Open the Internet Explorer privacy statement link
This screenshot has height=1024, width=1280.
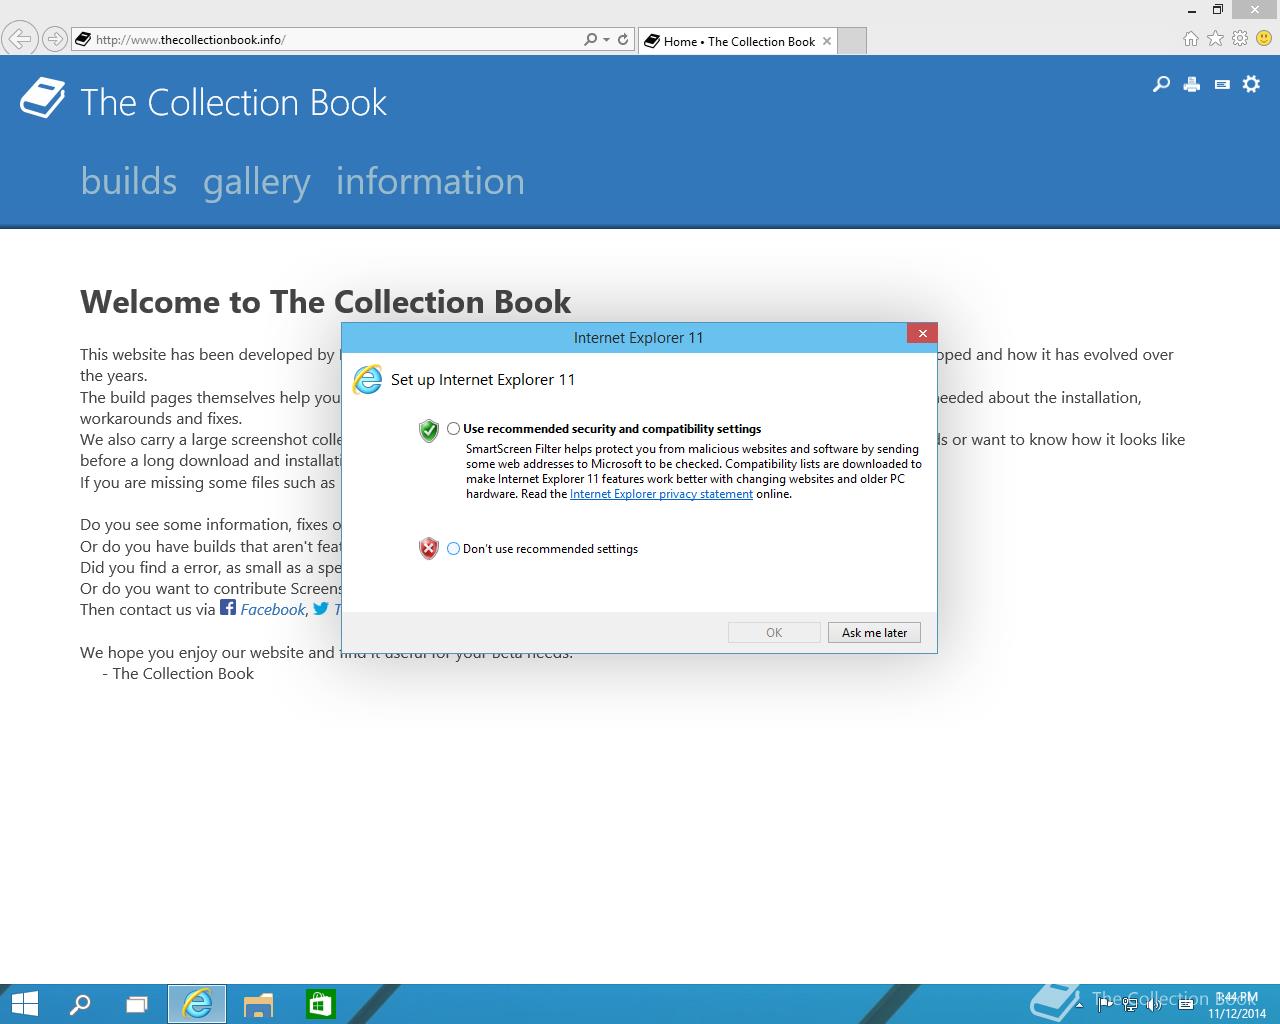pyautogui.click(x=661, y=494)
